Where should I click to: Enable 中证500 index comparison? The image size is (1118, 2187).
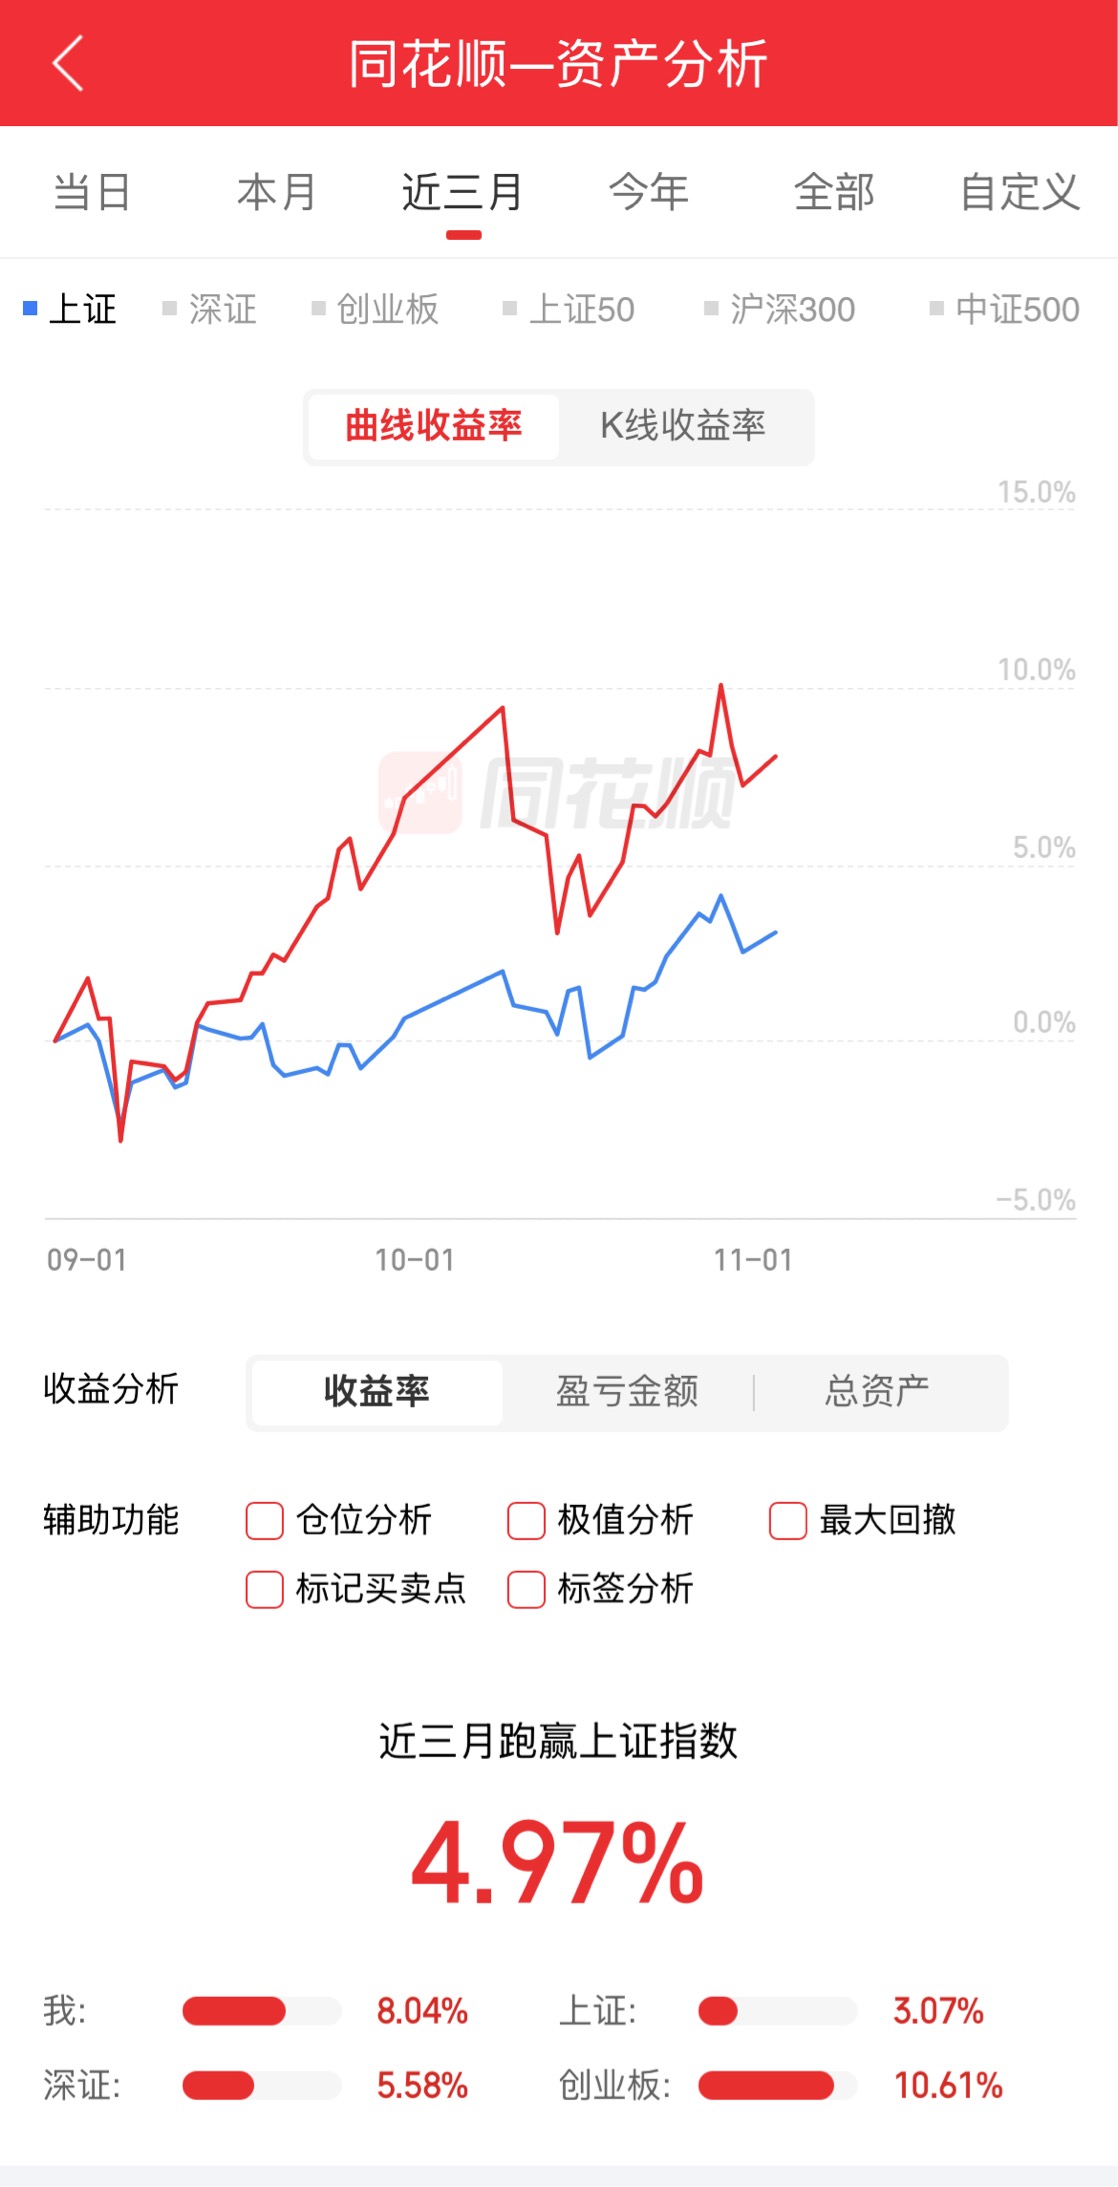pyautogui.click(x=1005, y=309)
